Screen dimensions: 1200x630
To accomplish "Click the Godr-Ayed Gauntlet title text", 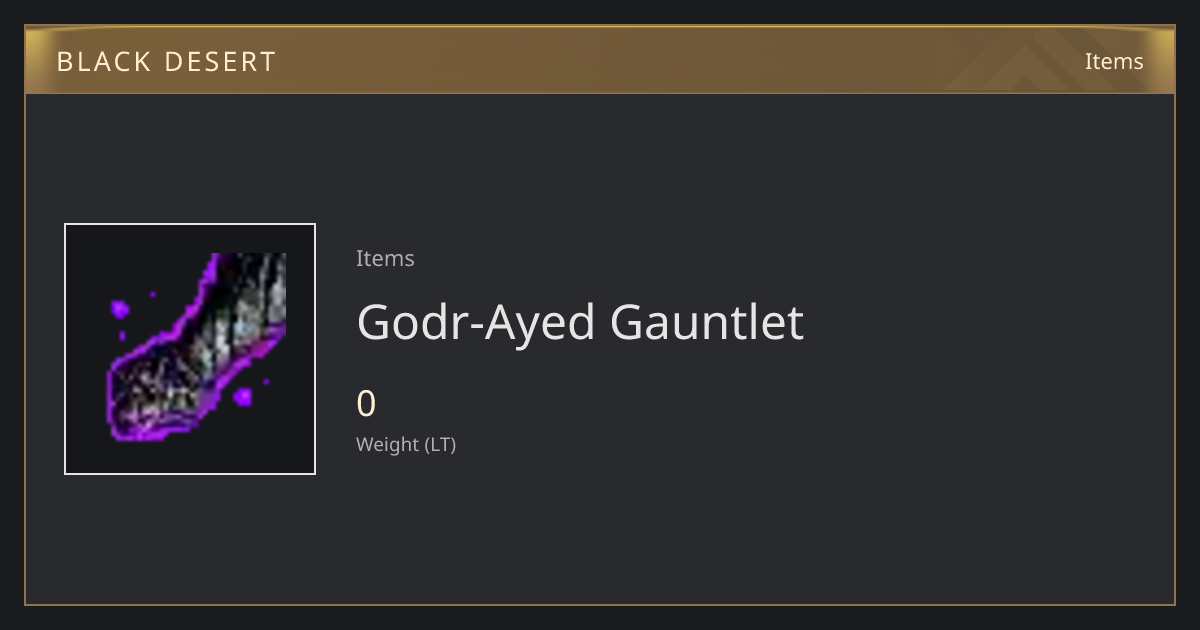I will [580, 322].
